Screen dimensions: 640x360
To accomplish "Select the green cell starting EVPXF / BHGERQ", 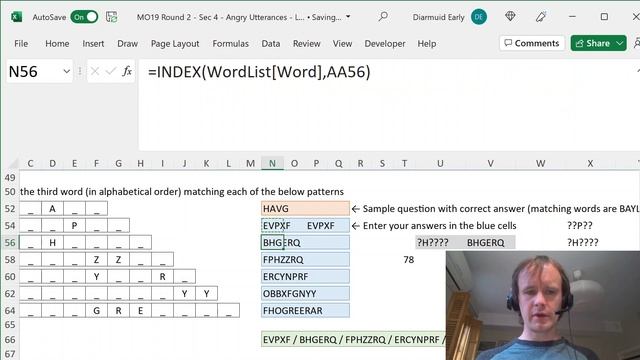I will (x=353, y=339).
